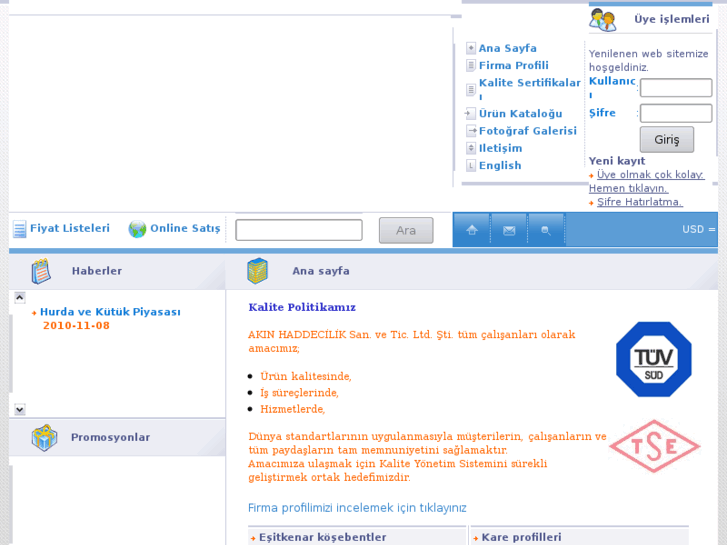Click the envelope mail icon in blue toolbar
This screenshot has width=727, height=545.
point(509,230)
